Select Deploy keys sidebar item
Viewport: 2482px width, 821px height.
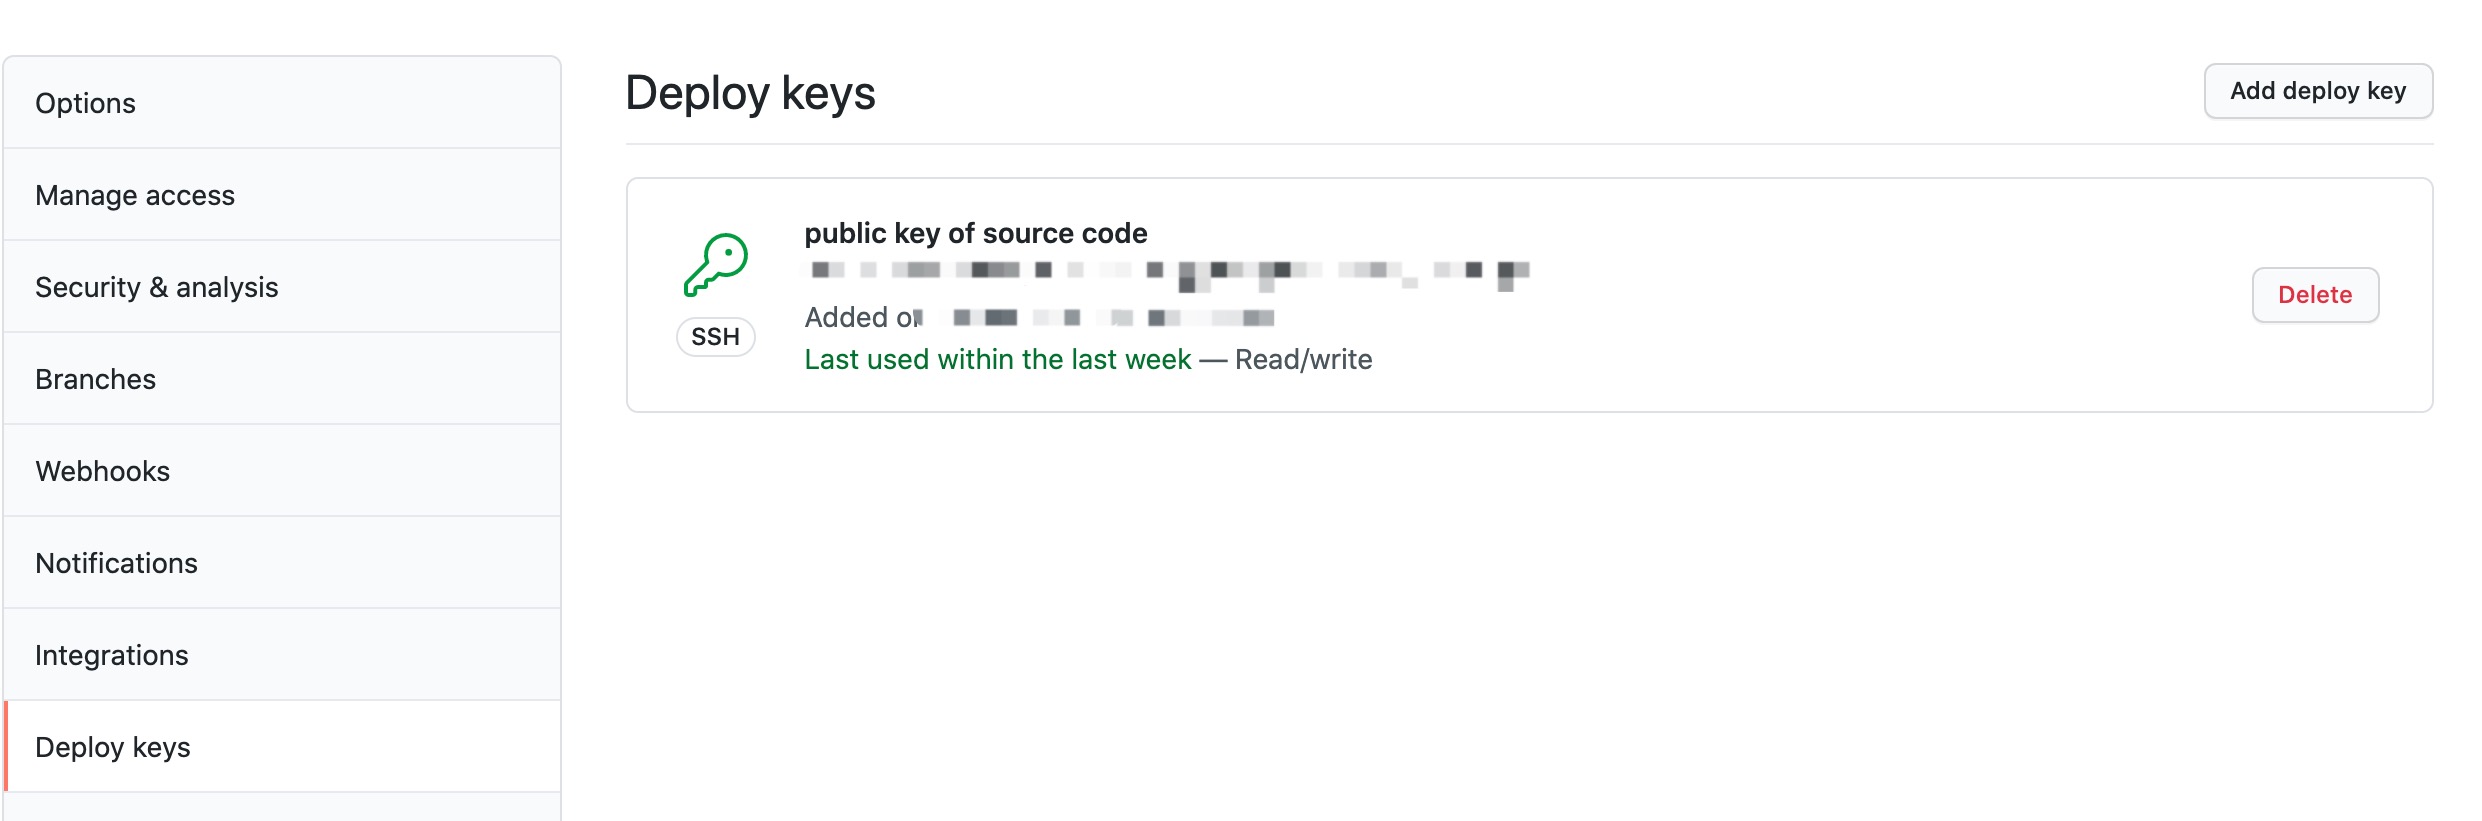coord(113,747)
